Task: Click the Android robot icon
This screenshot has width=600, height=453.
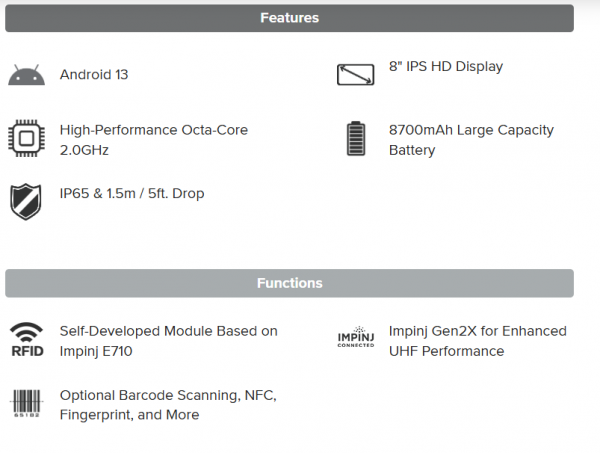Action: click(26, 75)
